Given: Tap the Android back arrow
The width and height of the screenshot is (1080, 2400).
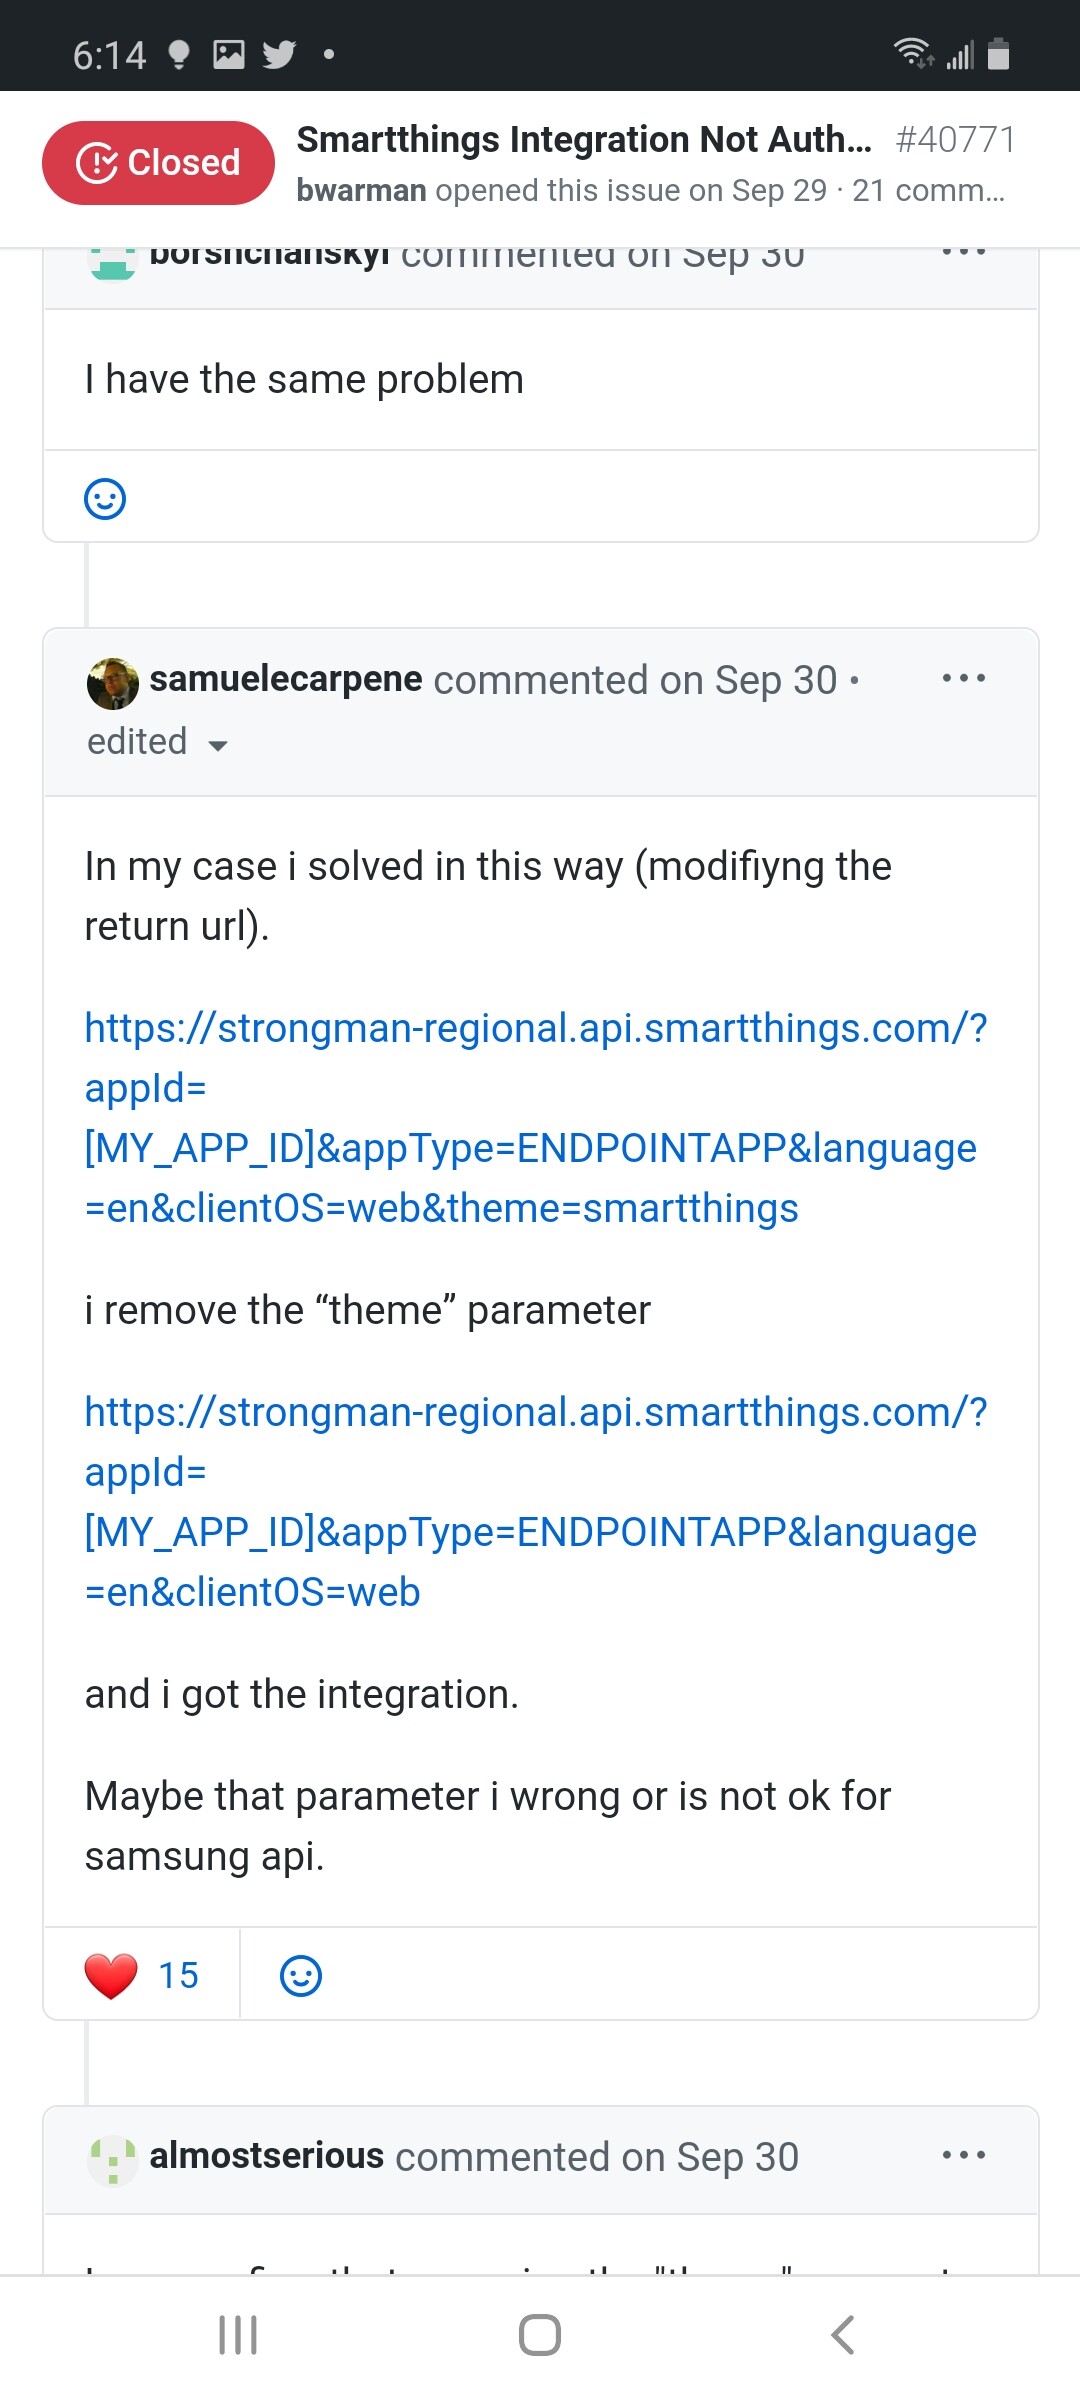Looking at the screenshot, I should point(843,2335).
